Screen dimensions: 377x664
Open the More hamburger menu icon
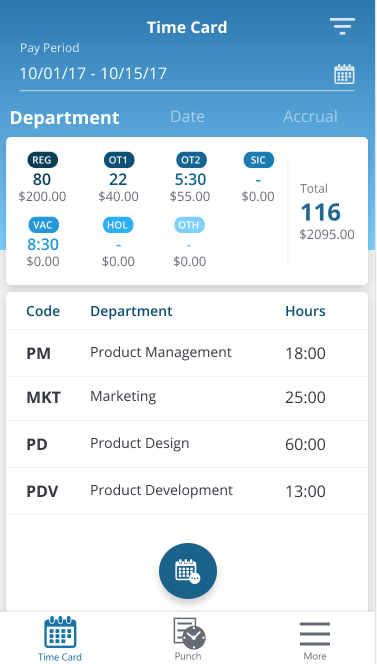point(315,634)
